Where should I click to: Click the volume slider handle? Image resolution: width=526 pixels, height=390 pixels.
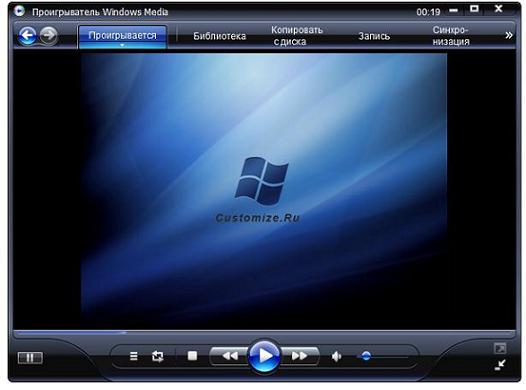366,356
